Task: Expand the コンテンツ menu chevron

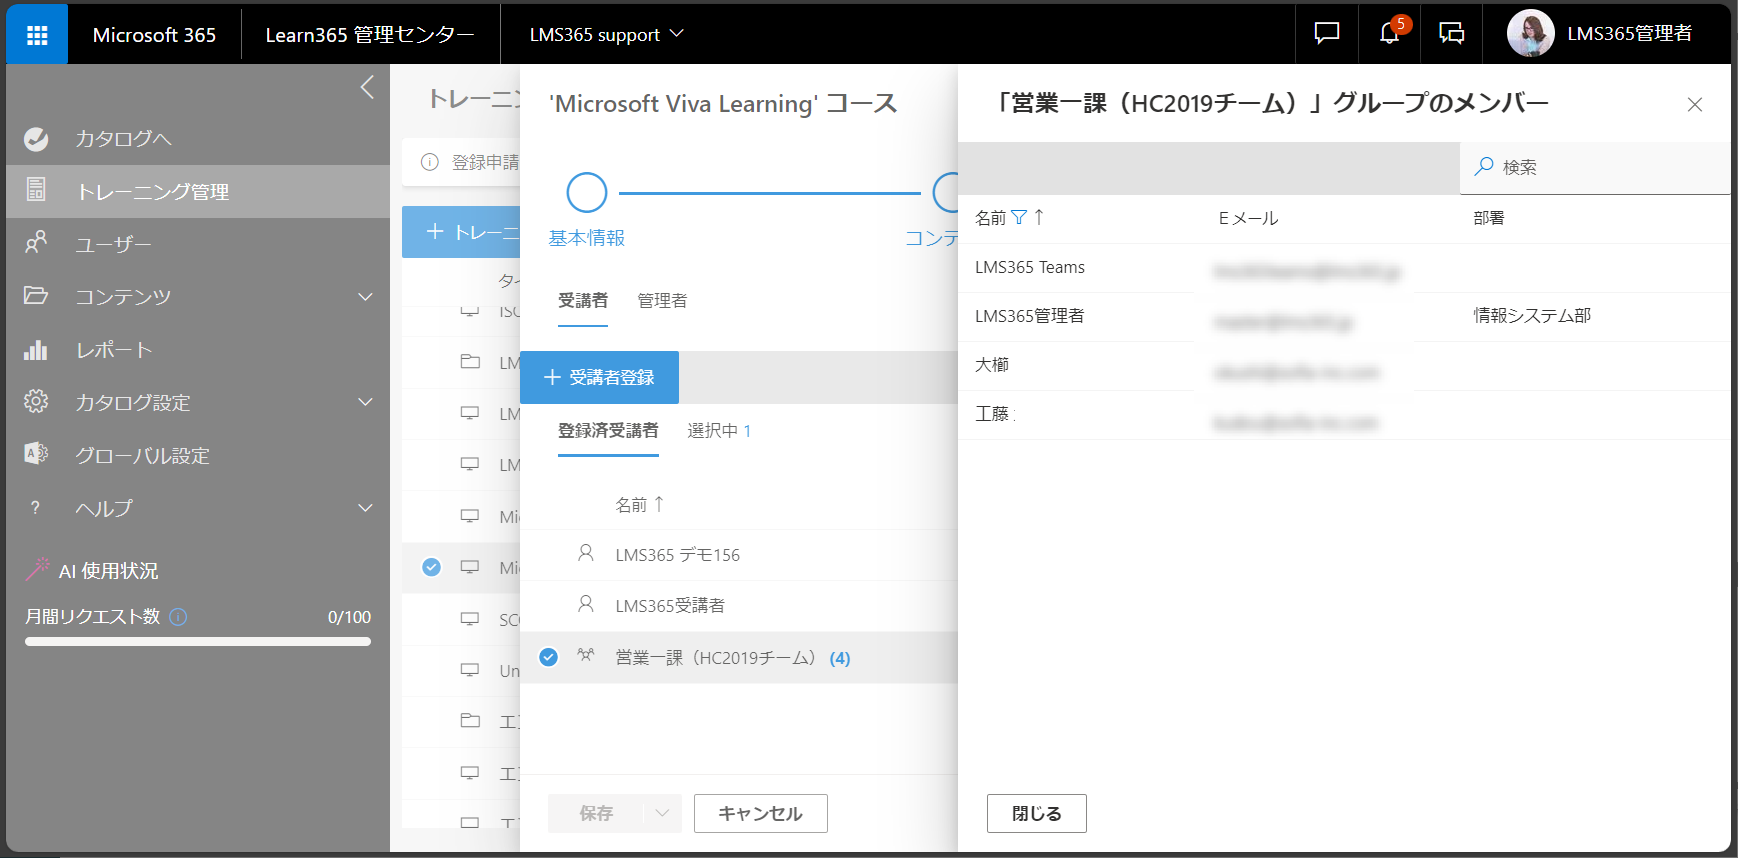Action: [x=365, y=297]
